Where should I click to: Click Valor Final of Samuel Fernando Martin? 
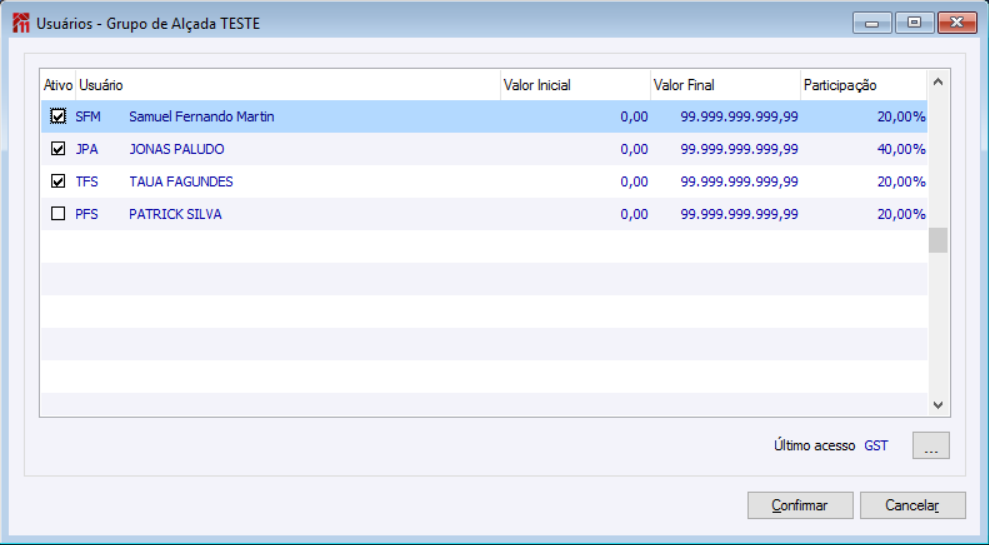click(739, 117)
